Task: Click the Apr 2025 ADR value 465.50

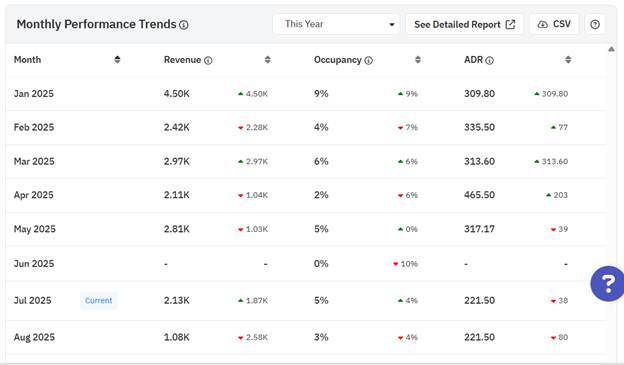Action: tap(480, 195)
